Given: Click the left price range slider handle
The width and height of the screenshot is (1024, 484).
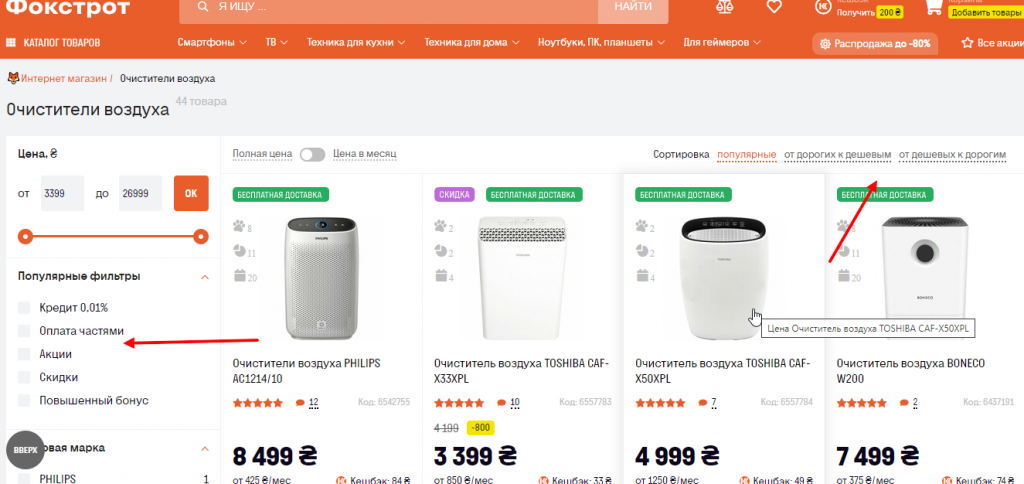Looking at the screenshot, I should tap(25, 237).
